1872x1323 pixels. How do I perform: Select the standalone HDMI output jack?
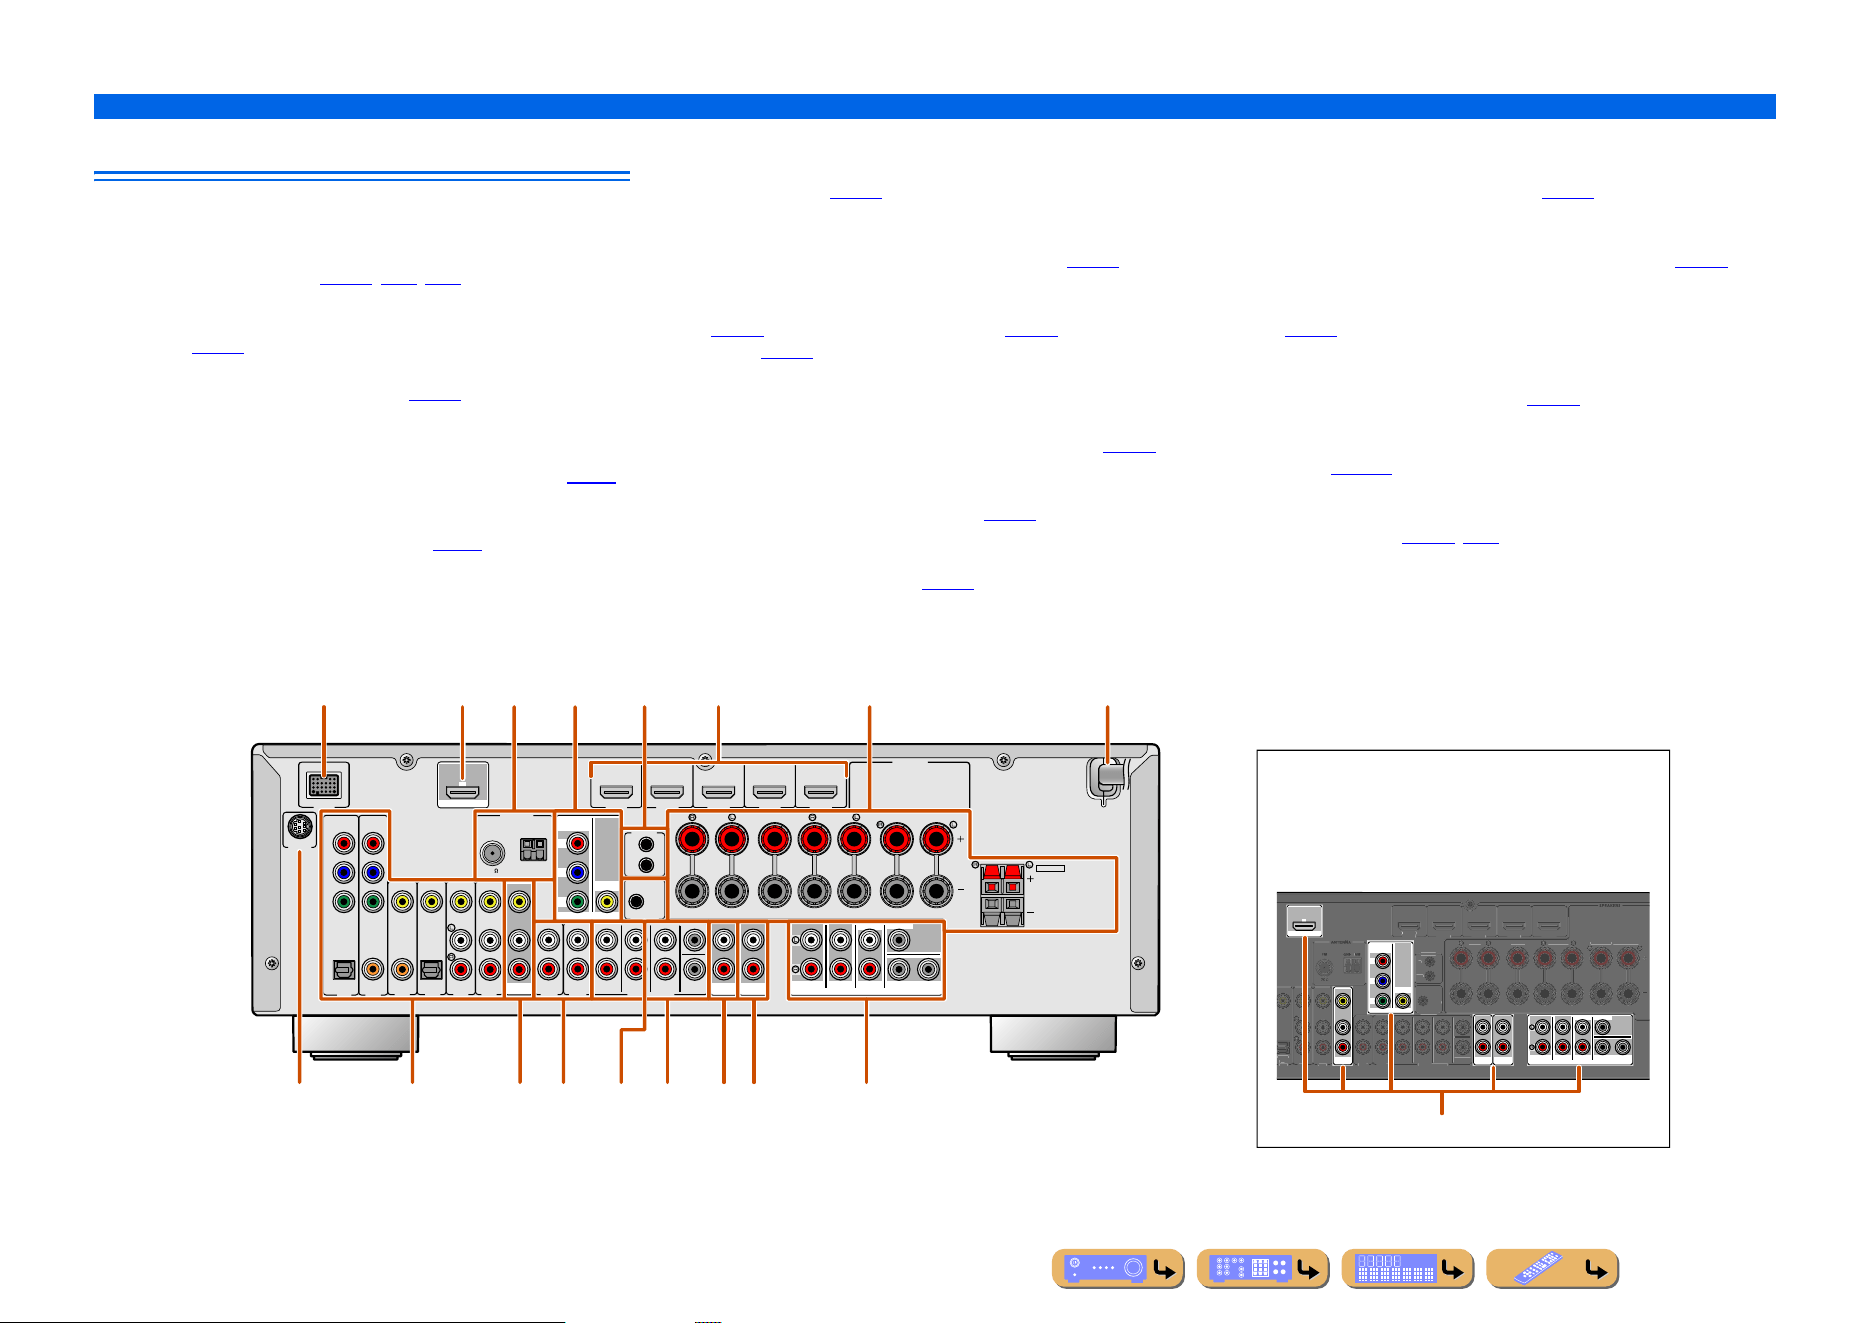[463, 791]
